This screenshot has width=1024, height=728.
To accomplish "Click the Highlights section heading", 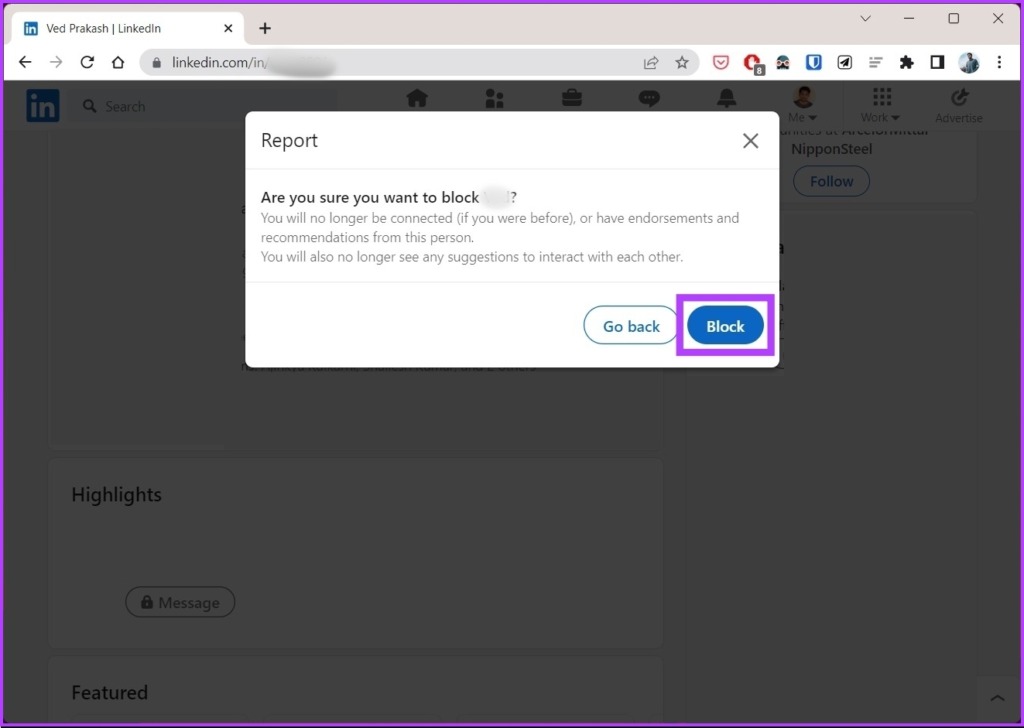I will pyautogui.click(x=116, y=495).
